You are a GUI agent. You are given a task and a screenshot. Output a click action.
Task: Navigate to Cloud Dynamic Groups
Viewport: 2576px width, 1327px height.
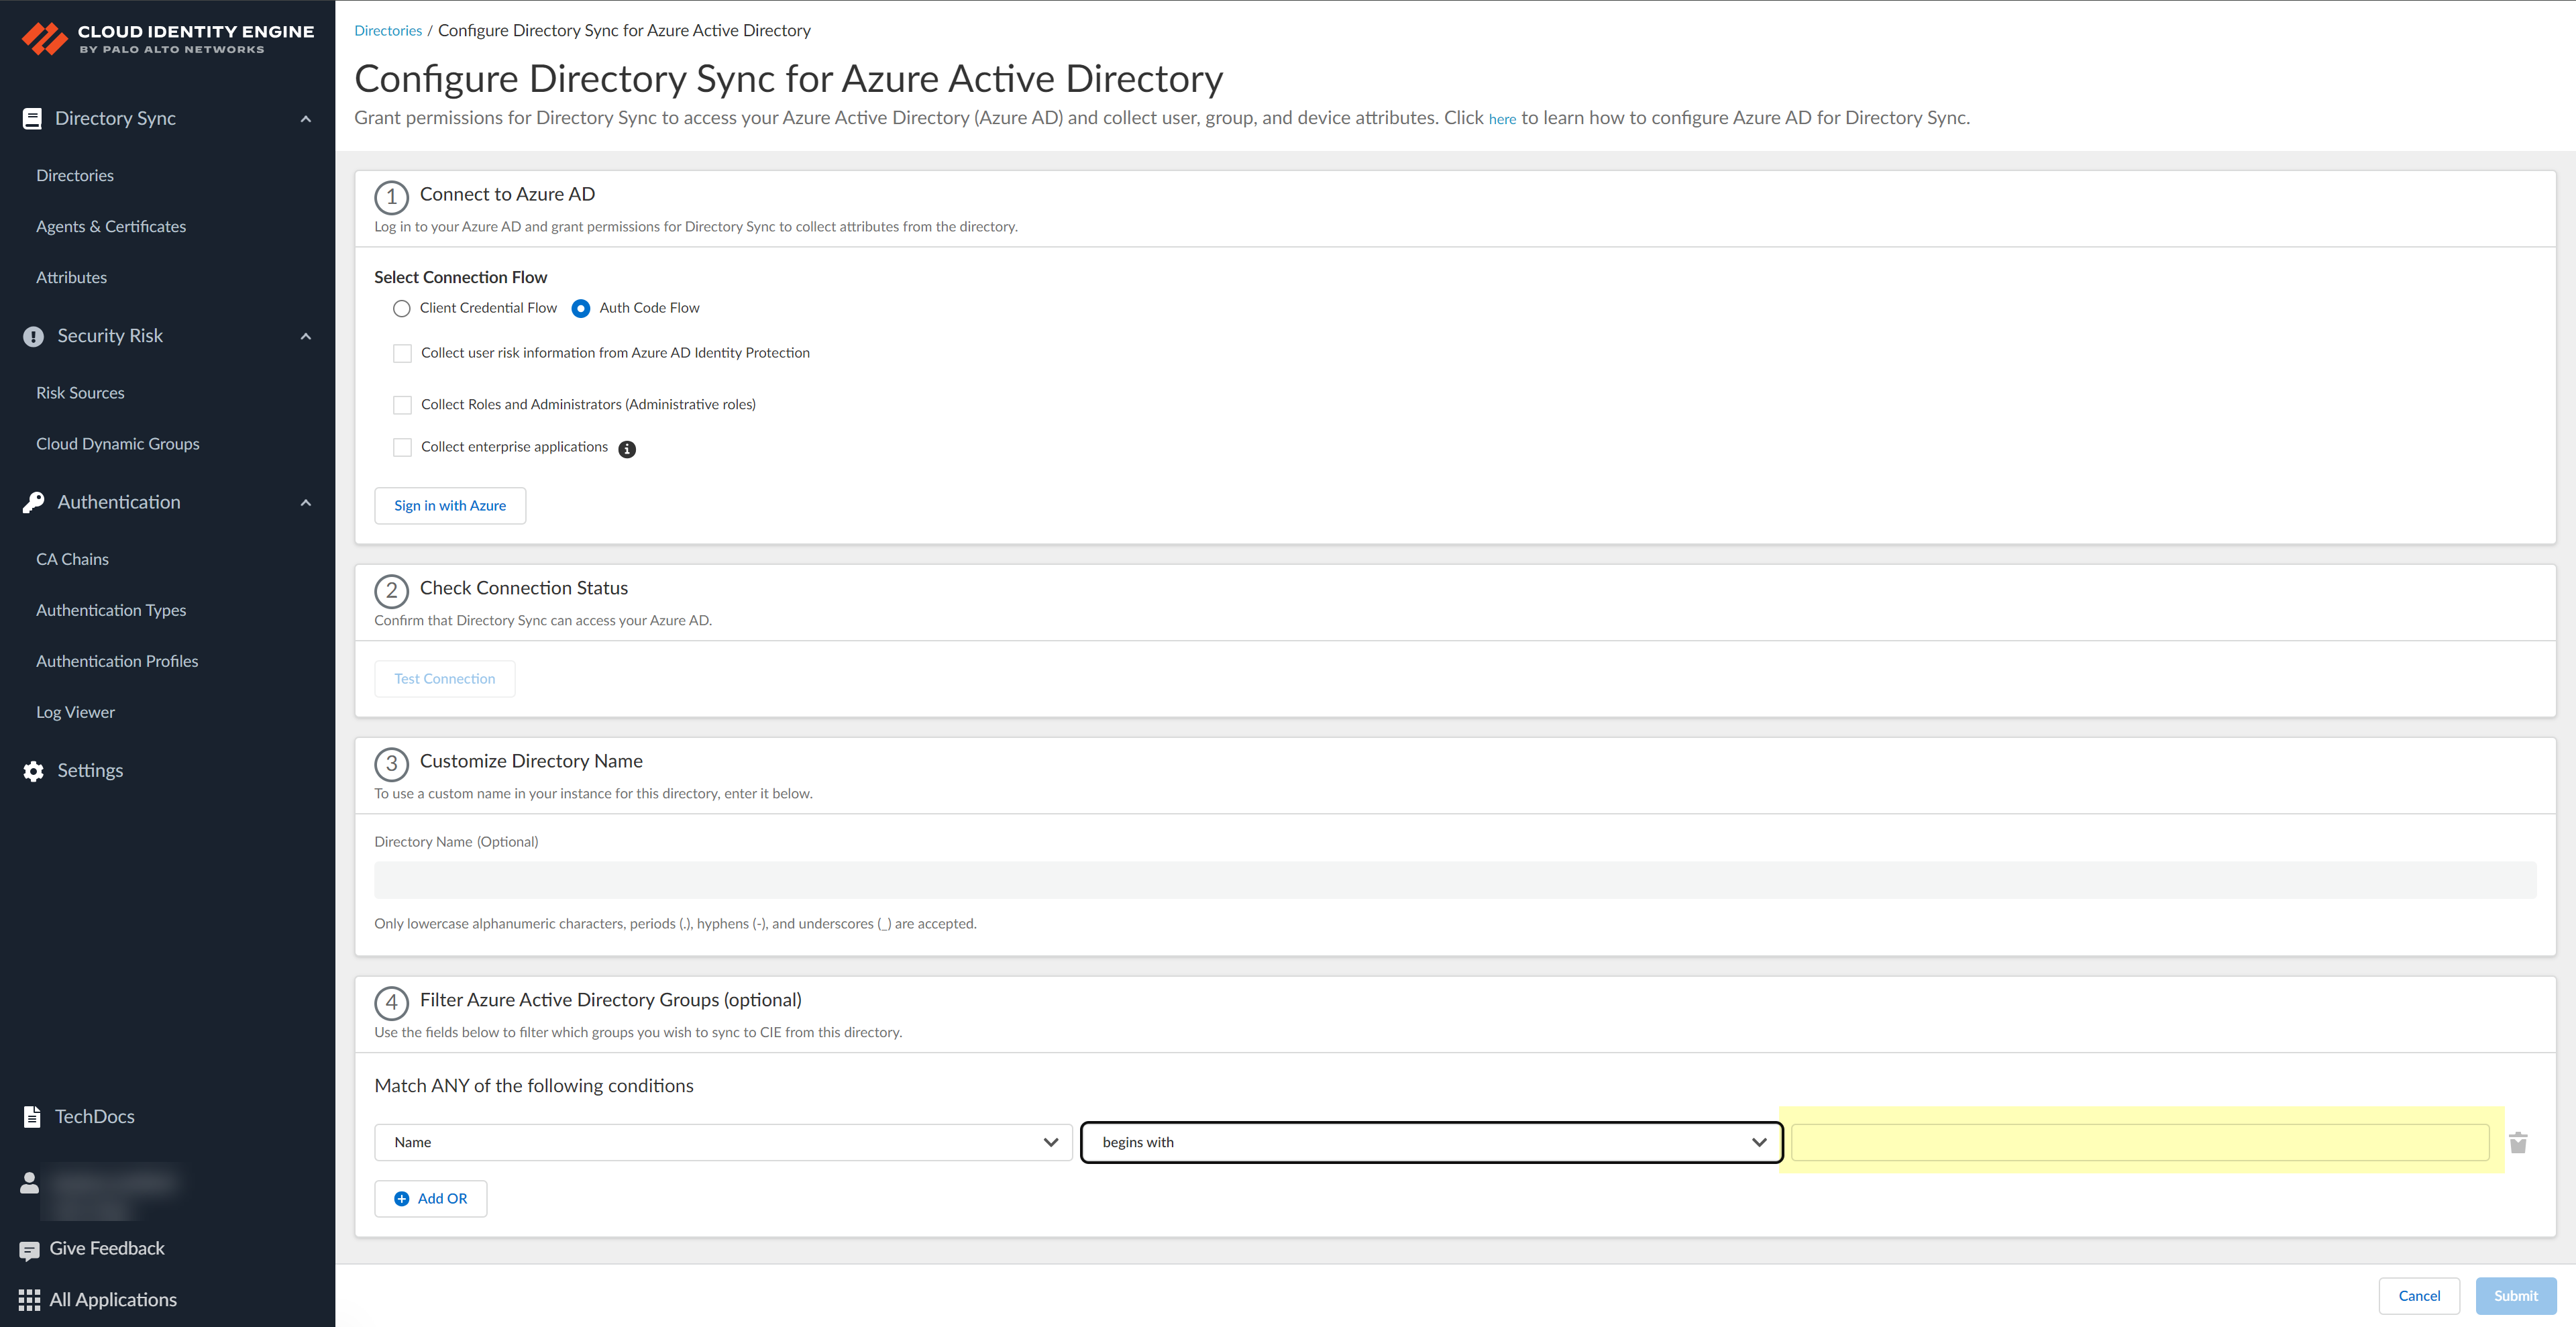tap(117, 443)
